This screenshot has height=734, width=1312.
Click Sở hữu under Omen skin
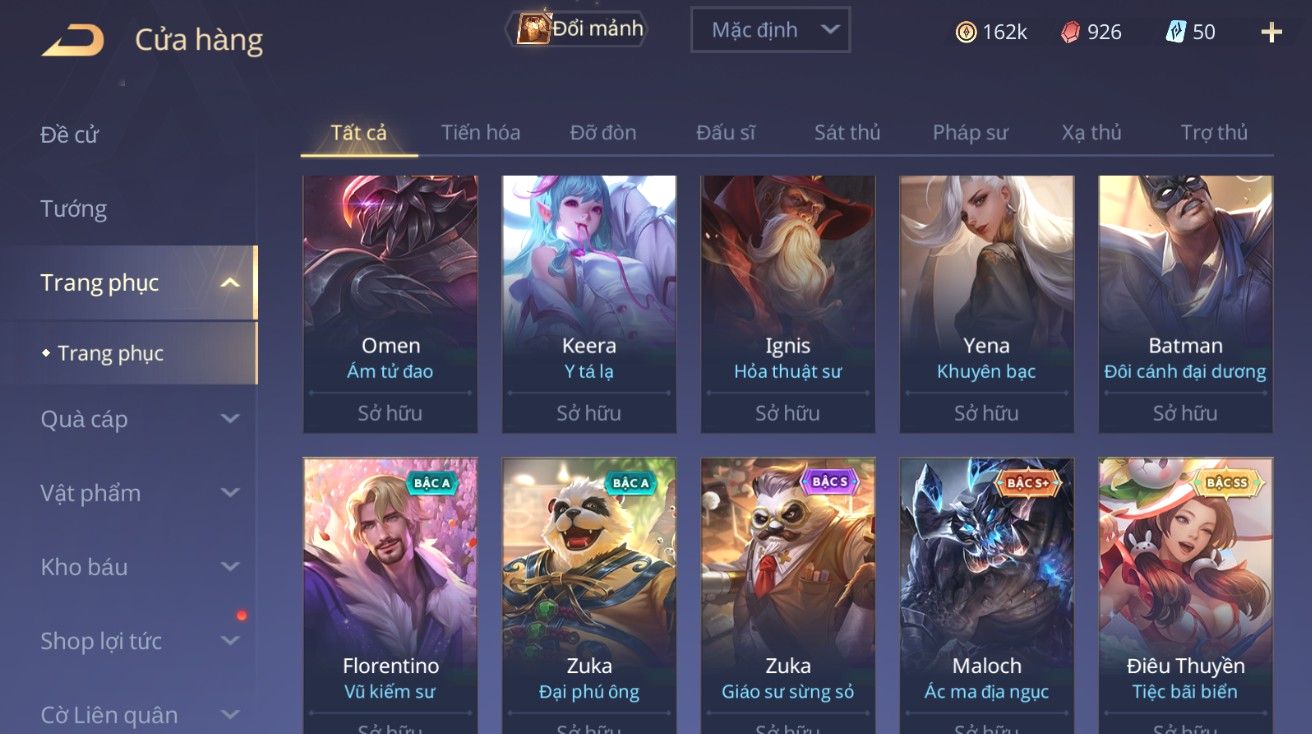(x=390, y=413)
